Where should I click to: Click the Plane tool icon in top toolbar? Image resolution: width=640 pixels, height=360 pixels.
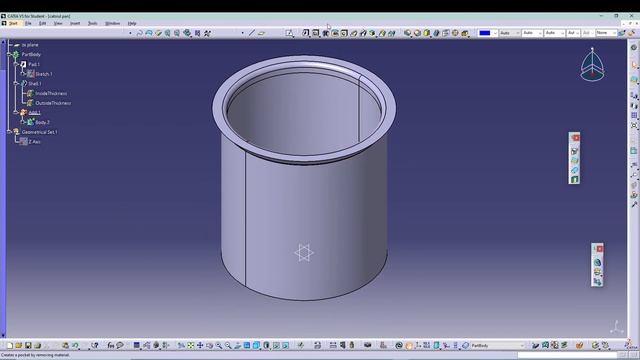(x=262, y=33)
